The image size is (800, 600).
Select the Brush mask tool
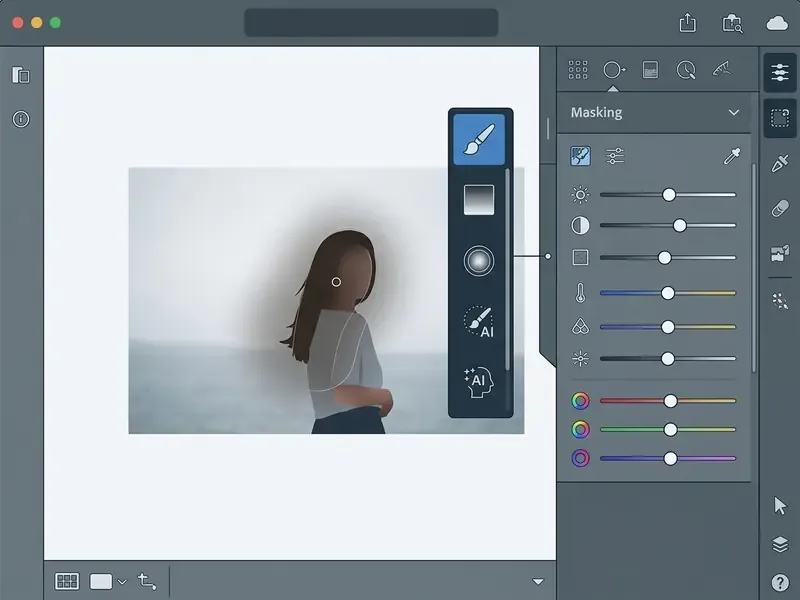tap(479, 139)
